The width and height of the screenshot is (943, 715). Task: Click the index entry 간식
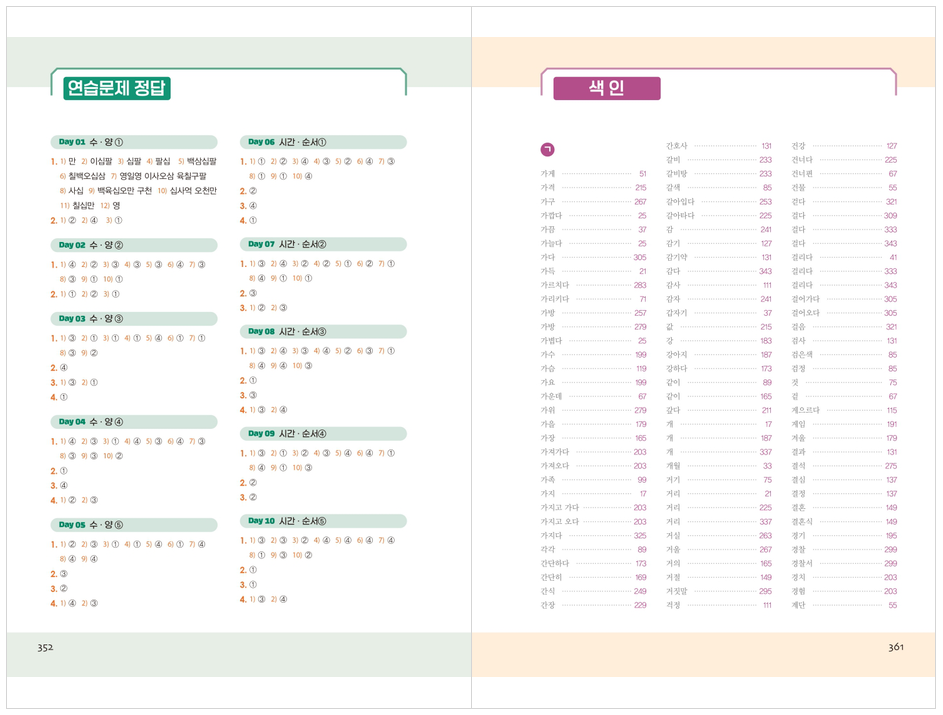click(594, 591)
